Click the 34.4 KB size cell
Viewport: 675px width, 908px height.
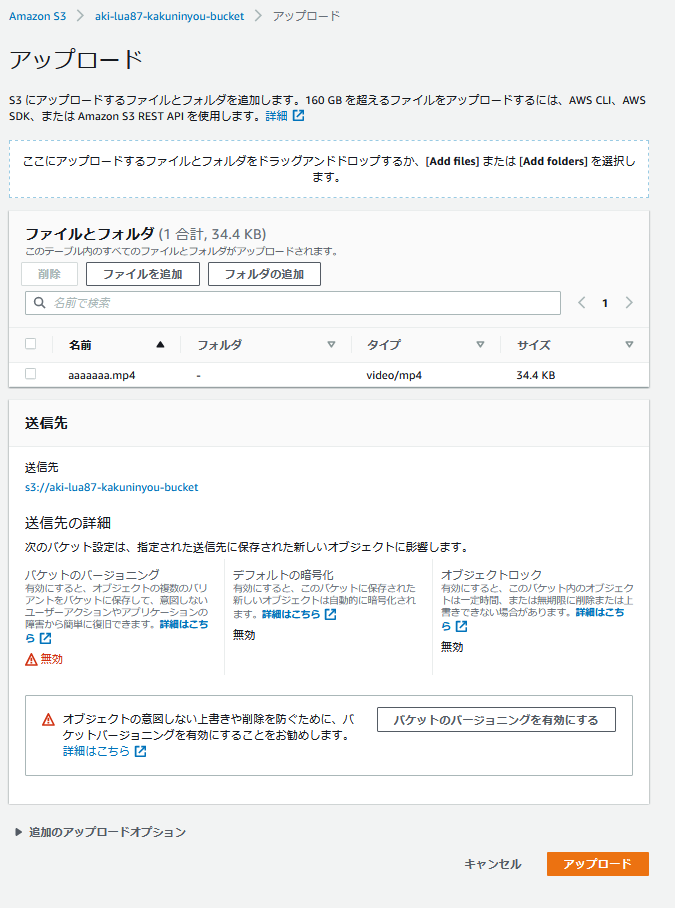point(535,375)
